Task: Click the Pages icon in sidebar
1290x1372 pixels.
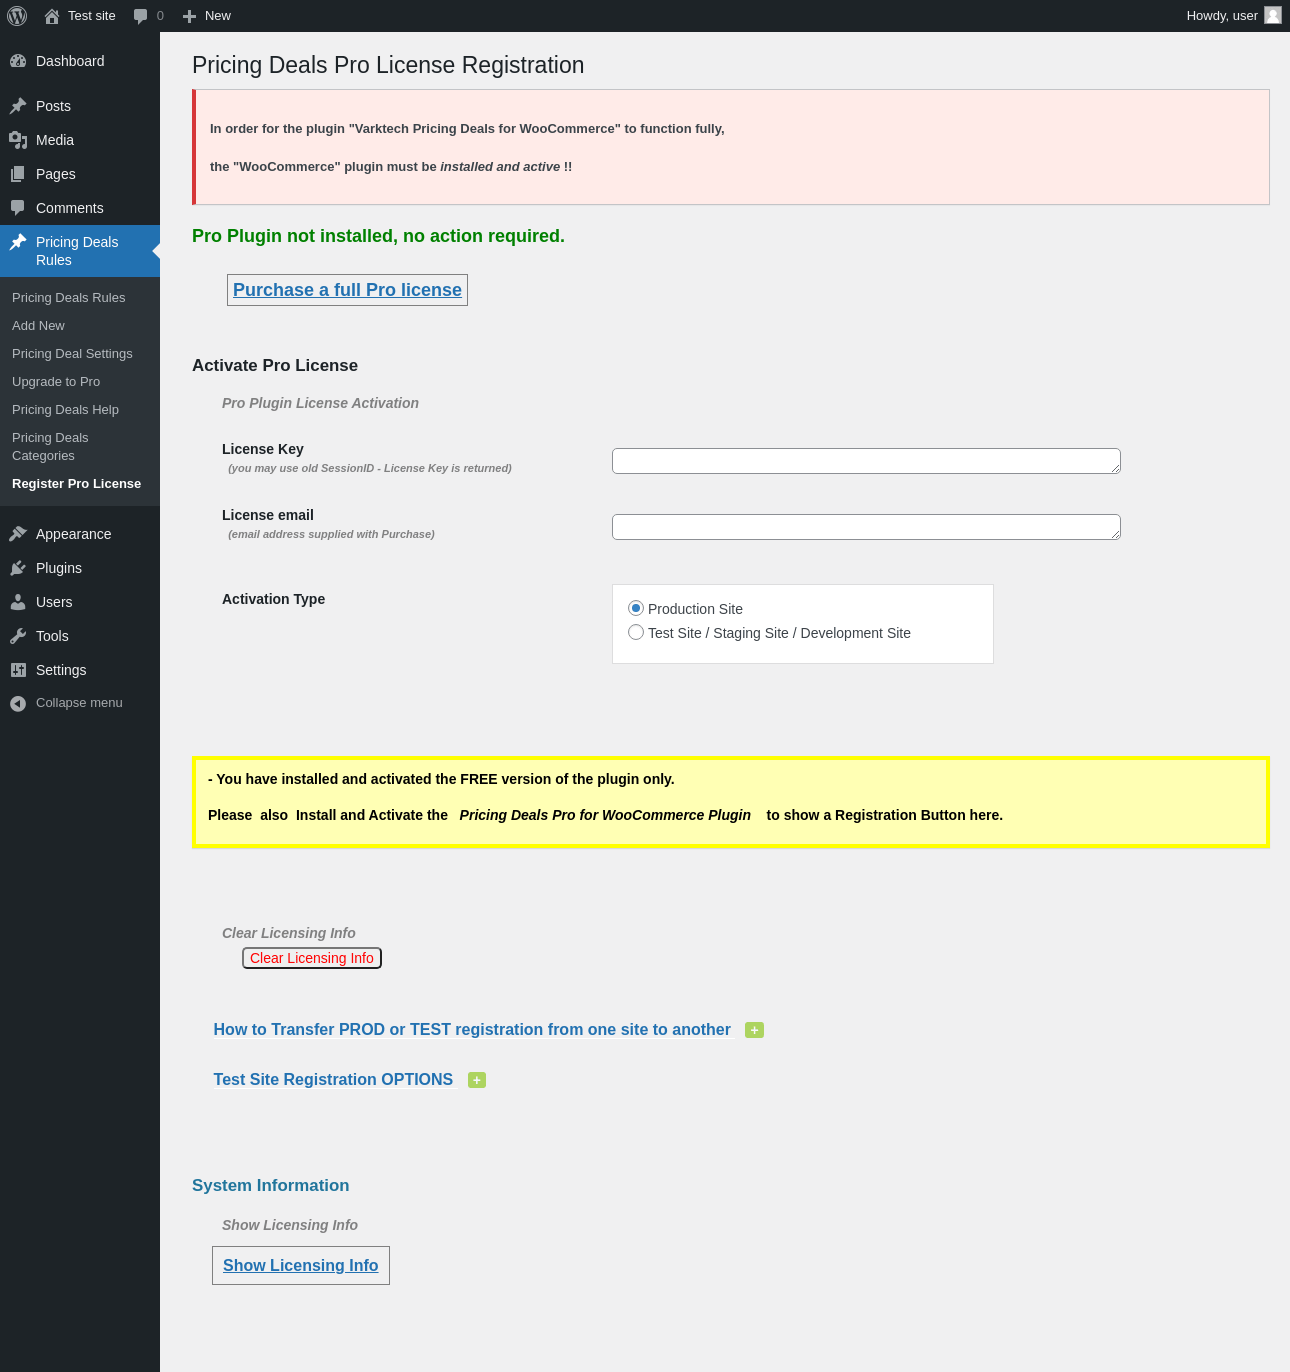Action: tap(18, 174)
